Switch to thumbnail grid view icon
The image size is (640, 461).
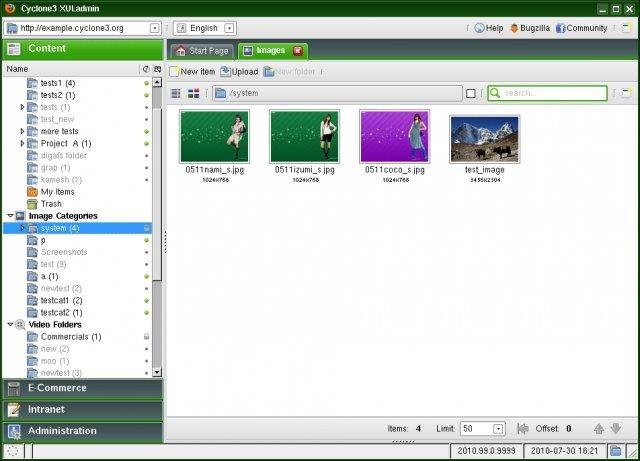coord(194,93)
